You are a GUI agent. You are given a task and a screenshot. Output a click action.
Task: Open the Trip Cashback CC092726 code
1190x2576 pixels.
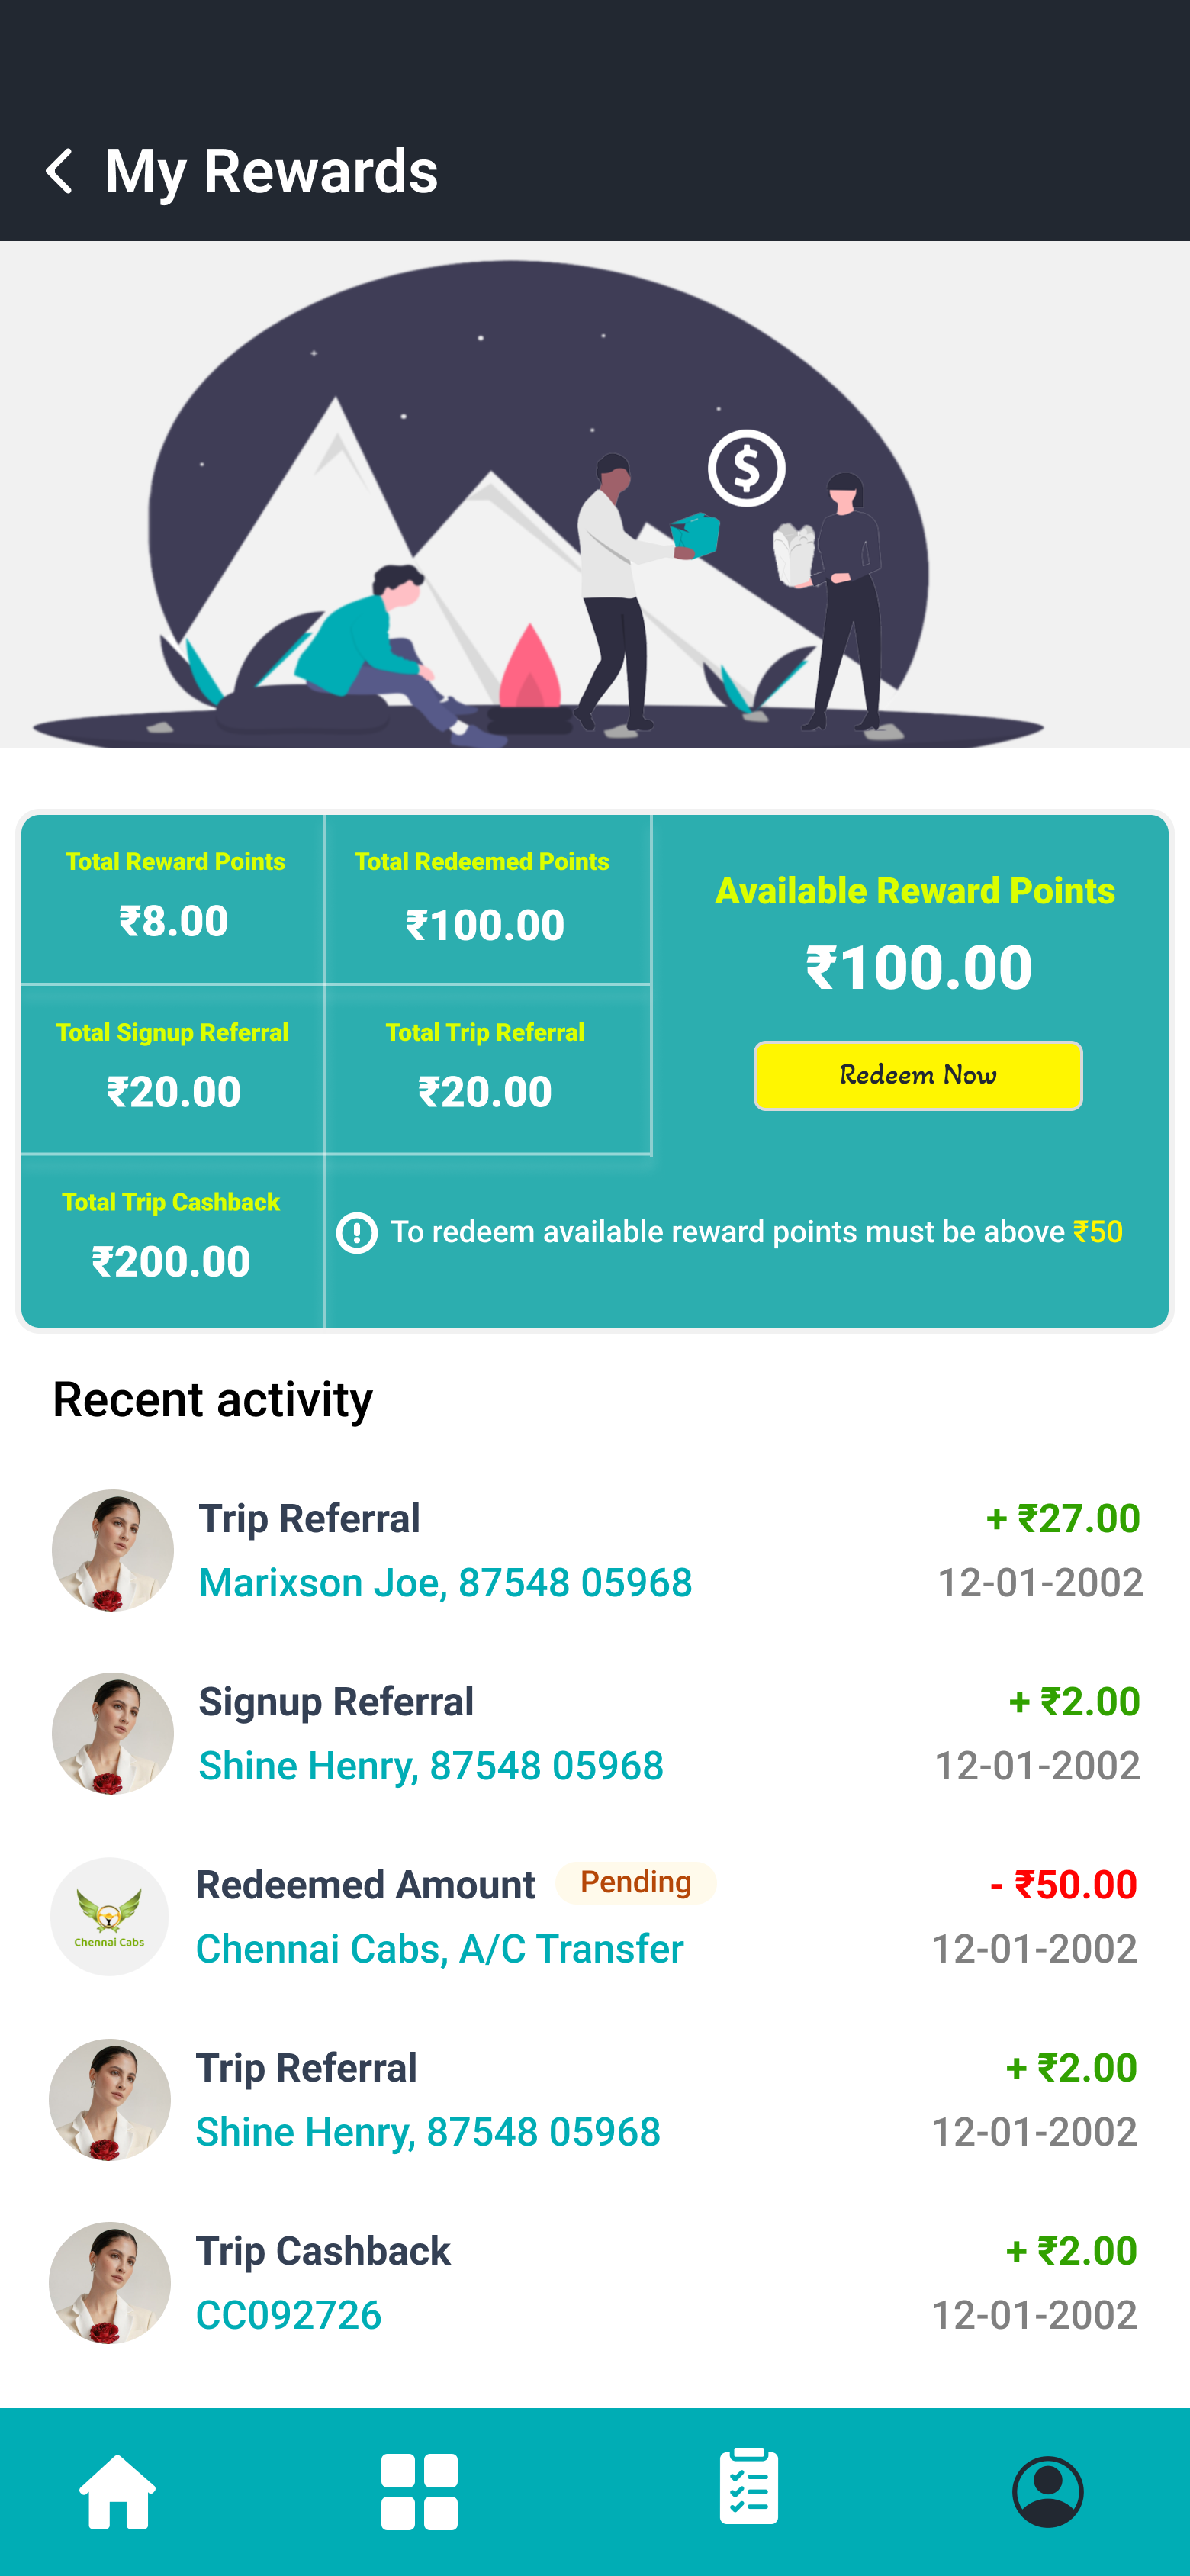coord(289,2315)
